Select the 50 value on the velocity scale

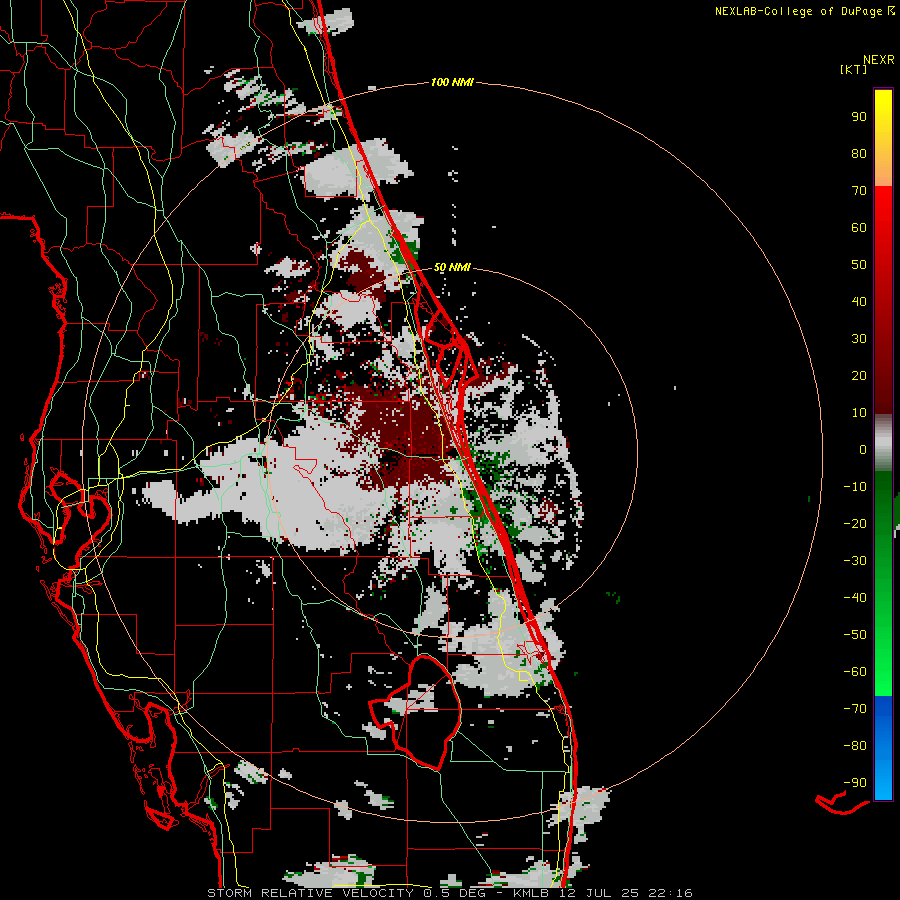859,265
